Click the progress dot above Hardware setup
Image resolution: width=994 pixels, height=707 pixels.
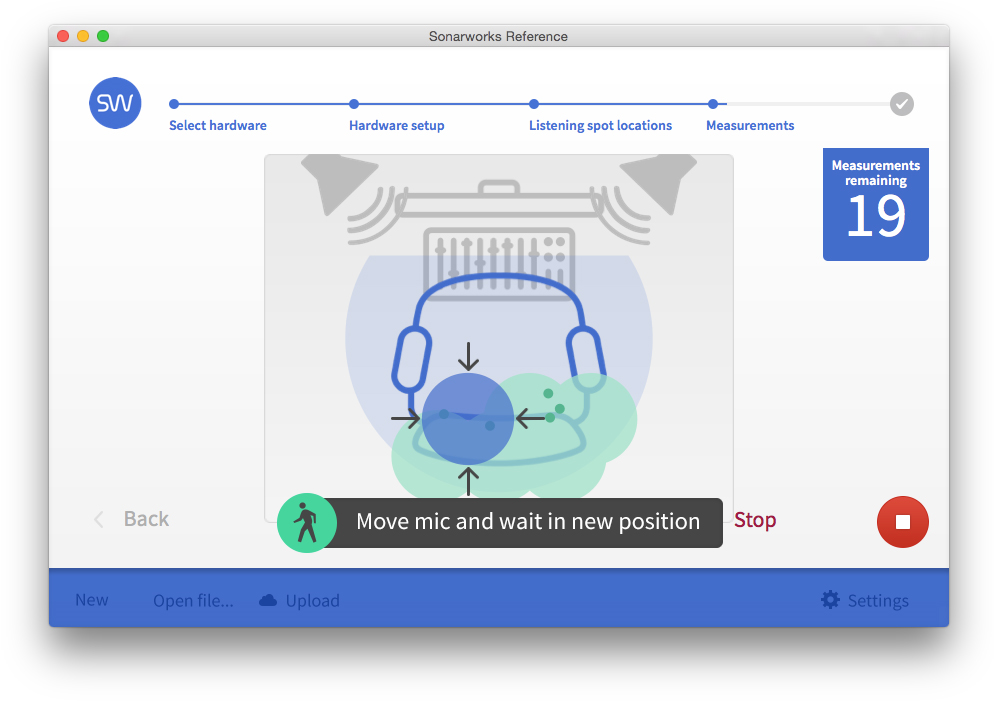click(x=354, y=104)
